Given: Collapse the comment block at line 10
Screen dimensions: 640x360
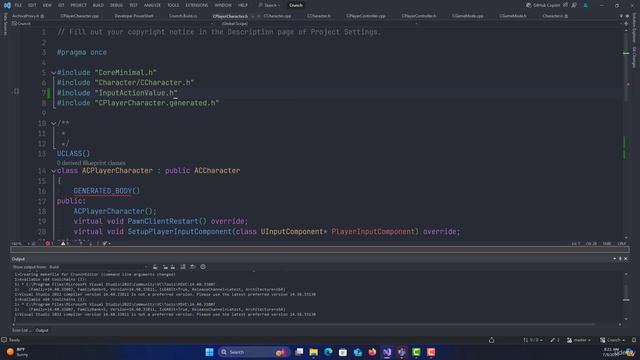Looking at the screenshot, I should 53,123.
